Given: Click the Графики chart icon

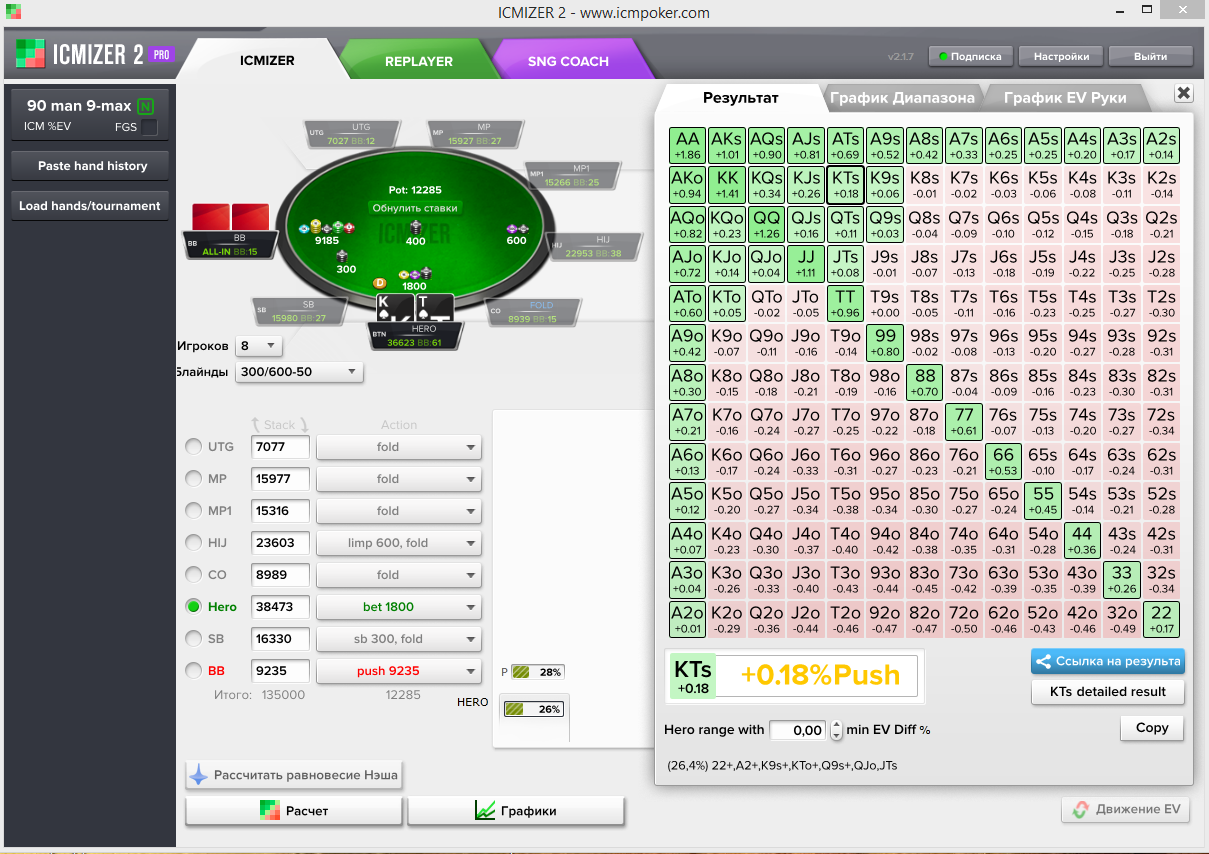Looking at the screenshot, I should click(486, 810).
